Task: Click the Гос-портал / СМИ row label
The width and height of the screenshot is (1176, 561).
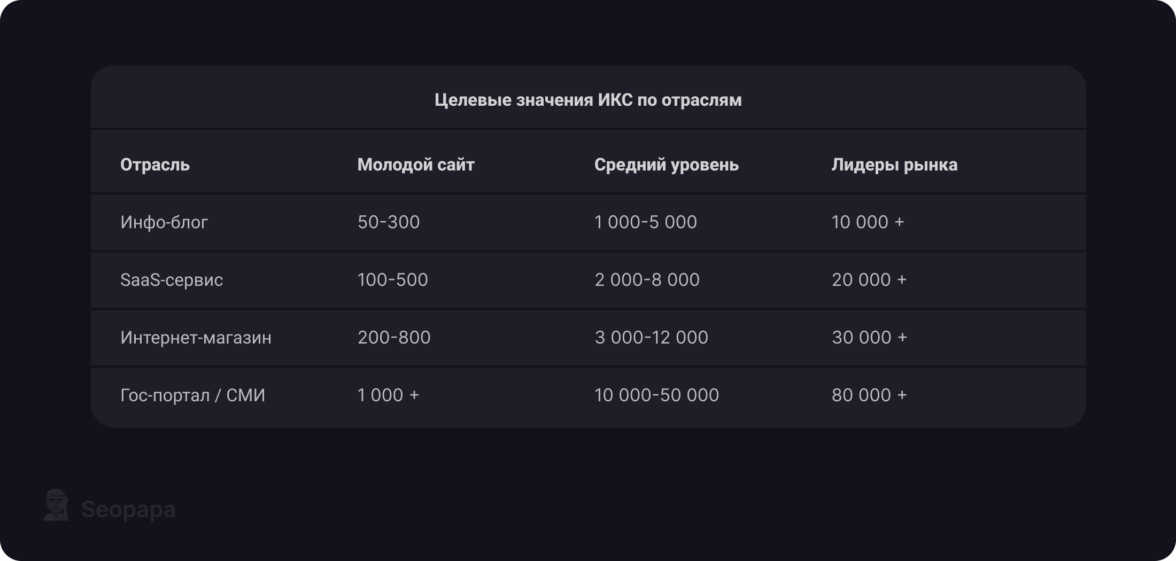Action: tap(193, 396)
